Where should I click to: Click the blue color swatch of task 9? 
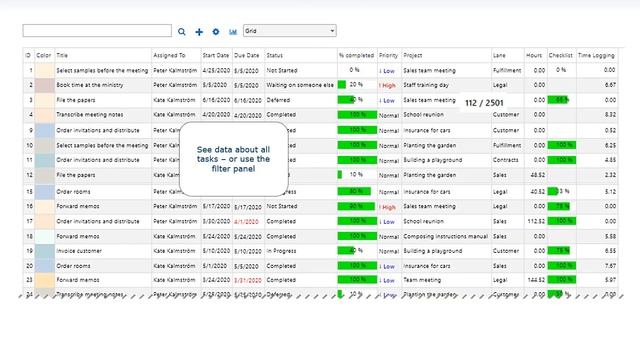point(44,130)
